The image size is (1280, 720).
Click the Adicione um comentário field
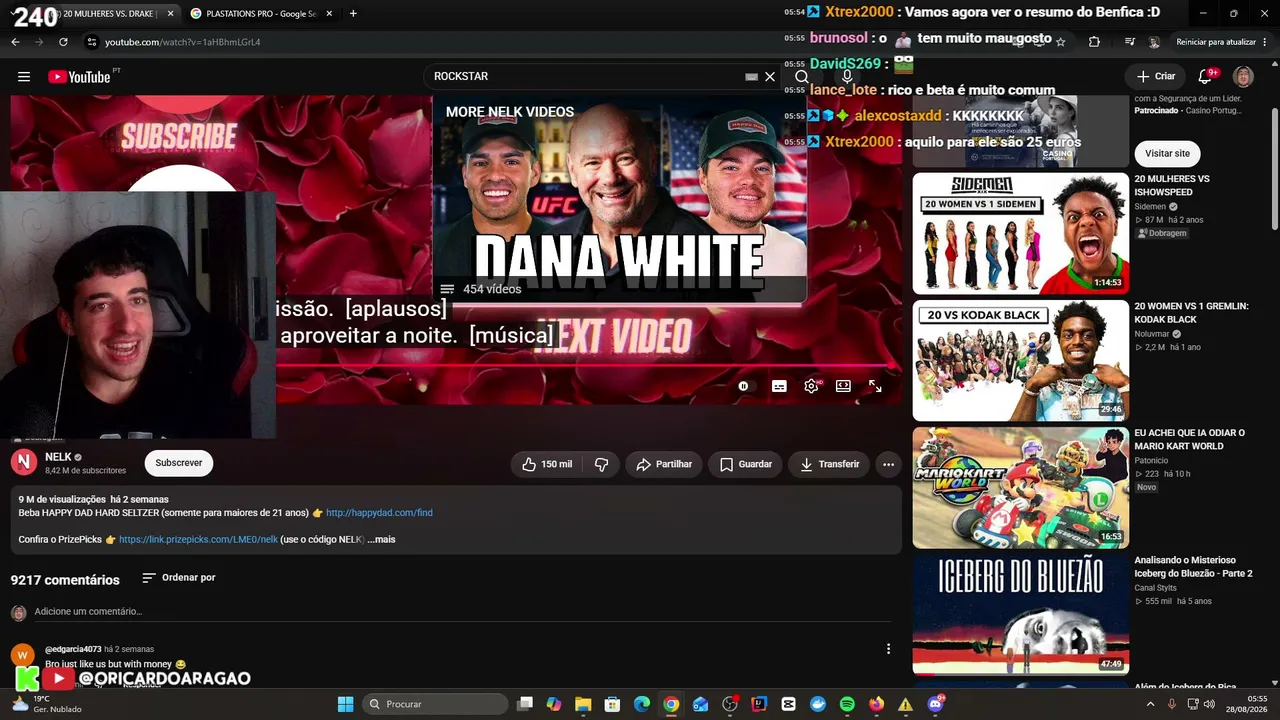click(x=460, y=612)
